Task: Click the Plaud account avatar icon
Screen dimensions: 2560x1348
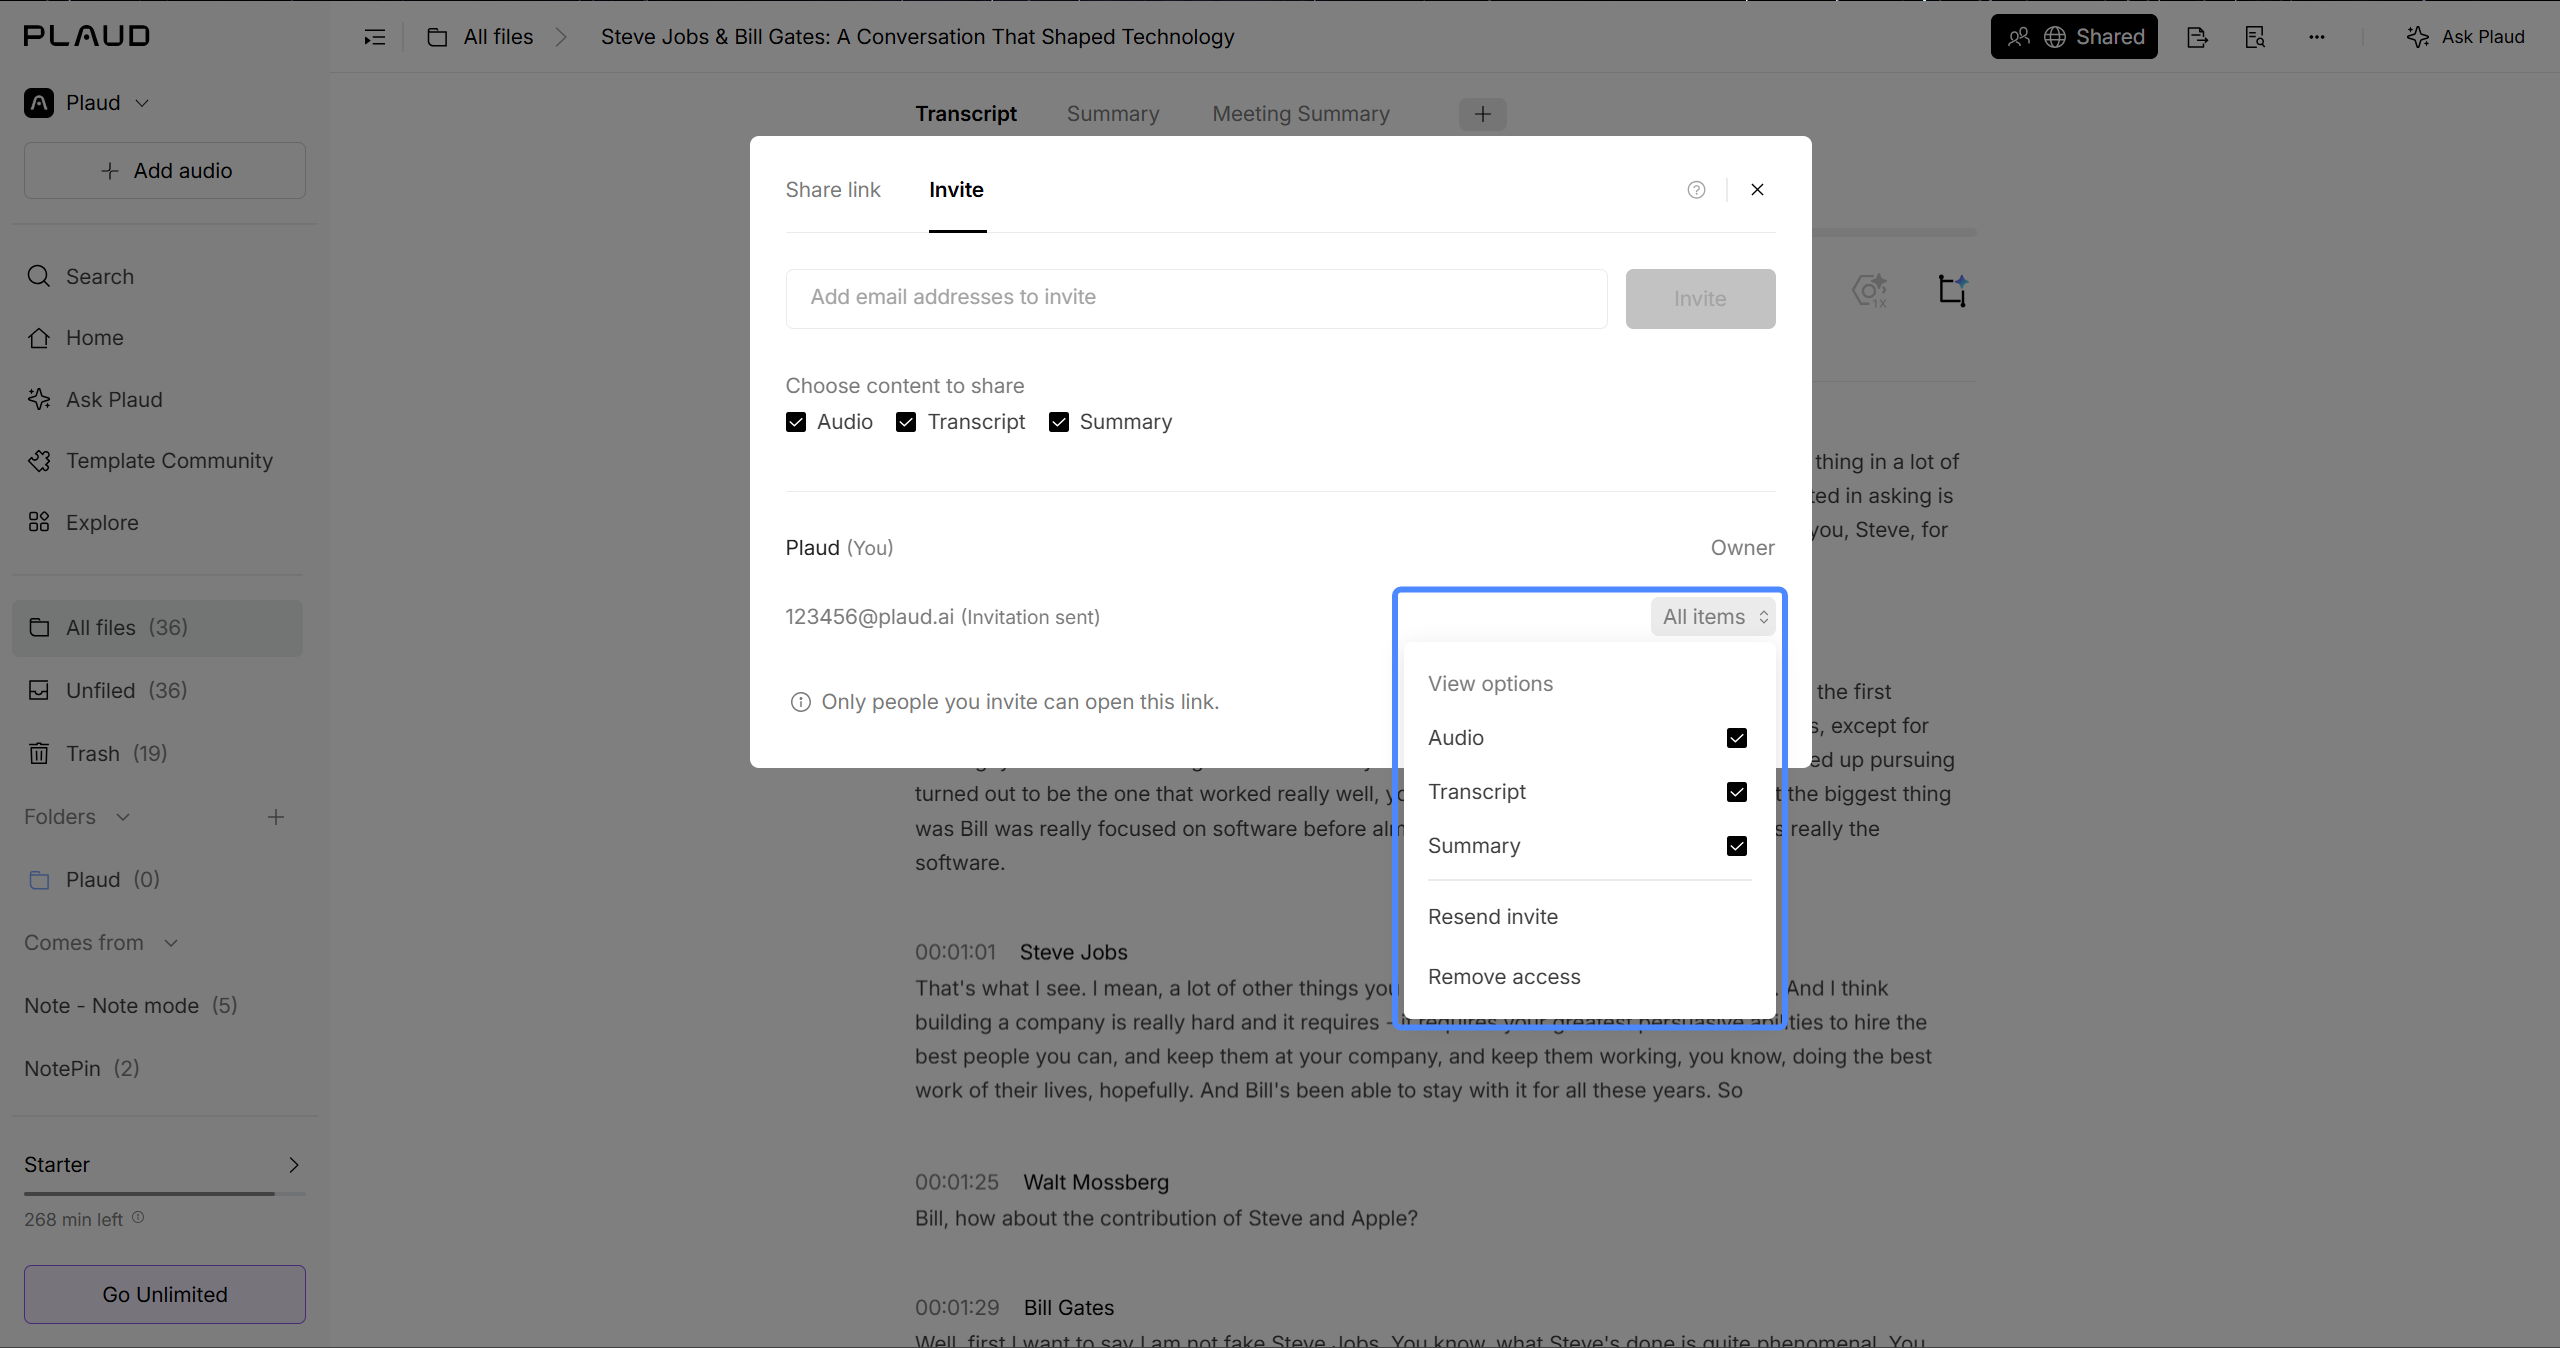Action: (39, 103)
